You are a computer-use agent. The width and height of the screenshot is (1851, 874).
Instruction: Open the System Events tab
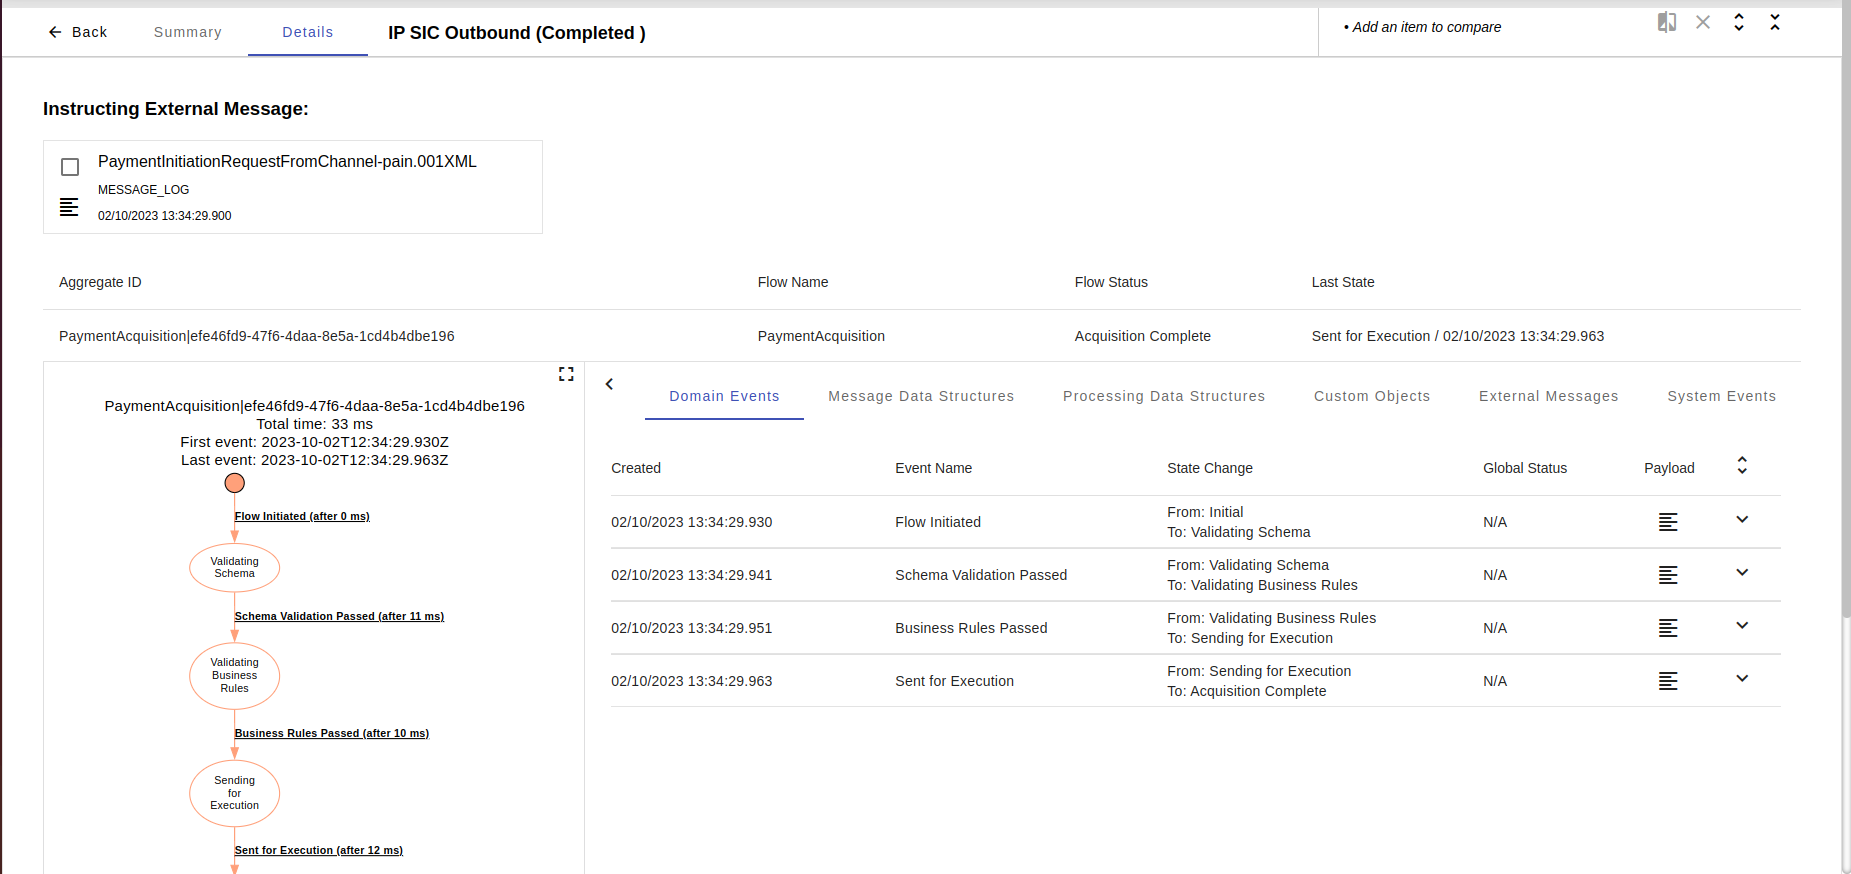[1722, 396]
